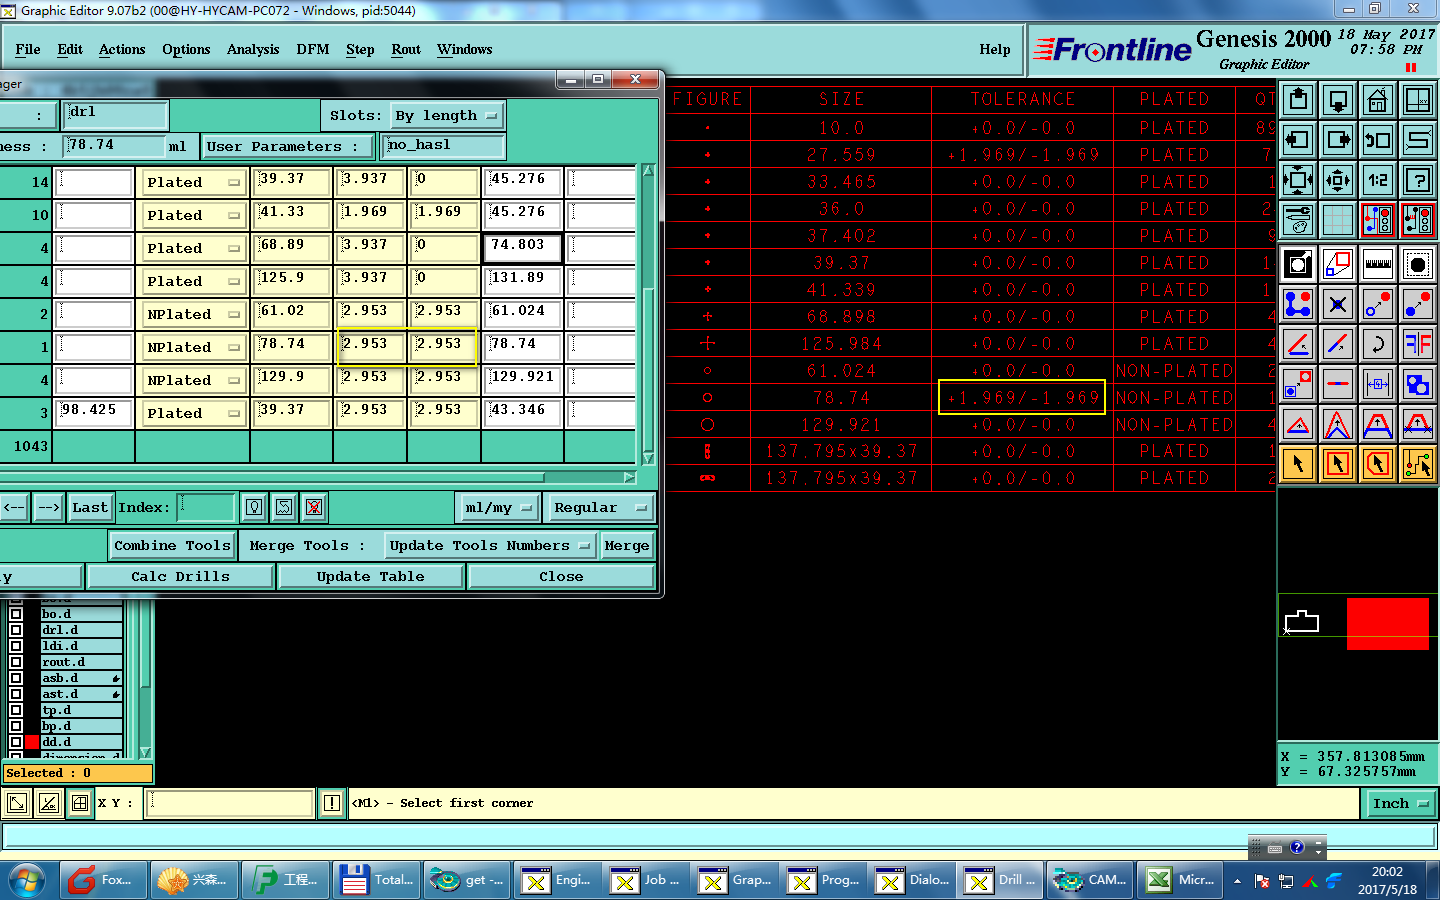Toggle the checkbox for layer rout.d

tap(16, 662)
